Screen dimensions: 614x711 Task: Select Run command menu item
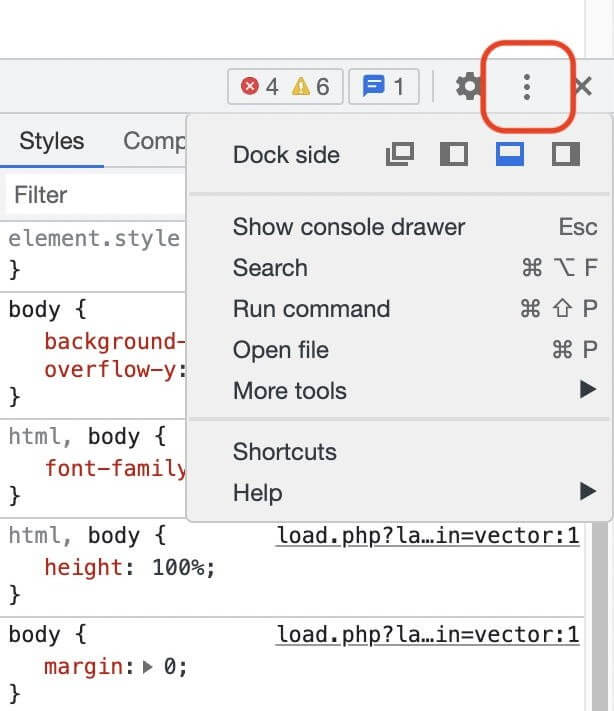[x=399, y=309]
